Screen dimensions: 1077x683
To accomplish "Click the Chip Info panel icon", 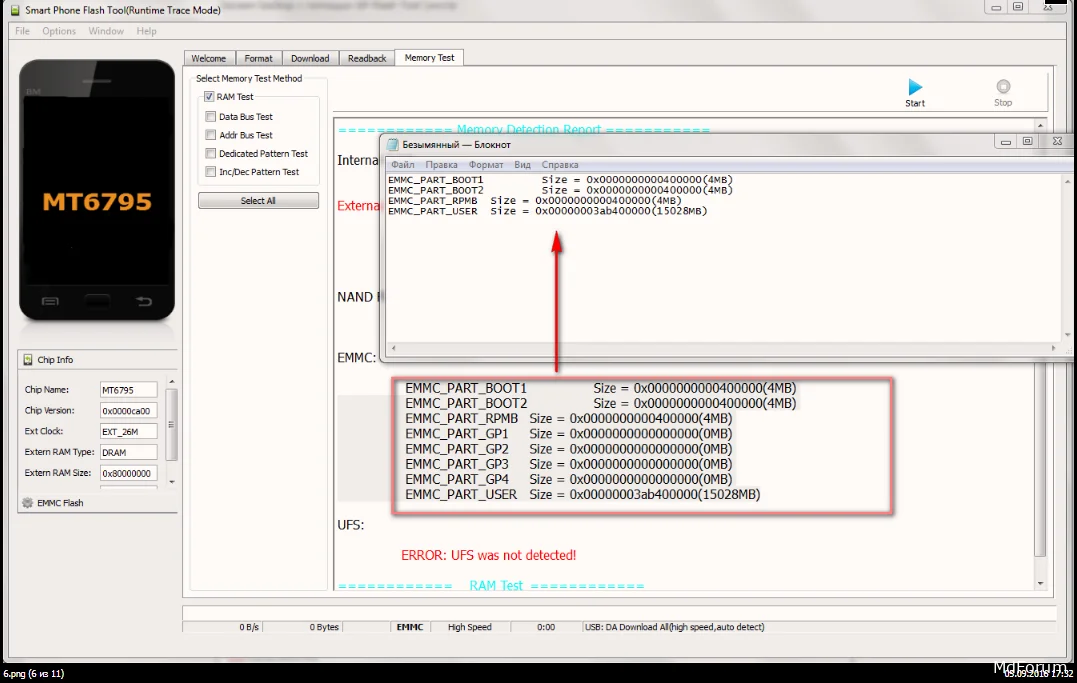I will coord(28,360).
